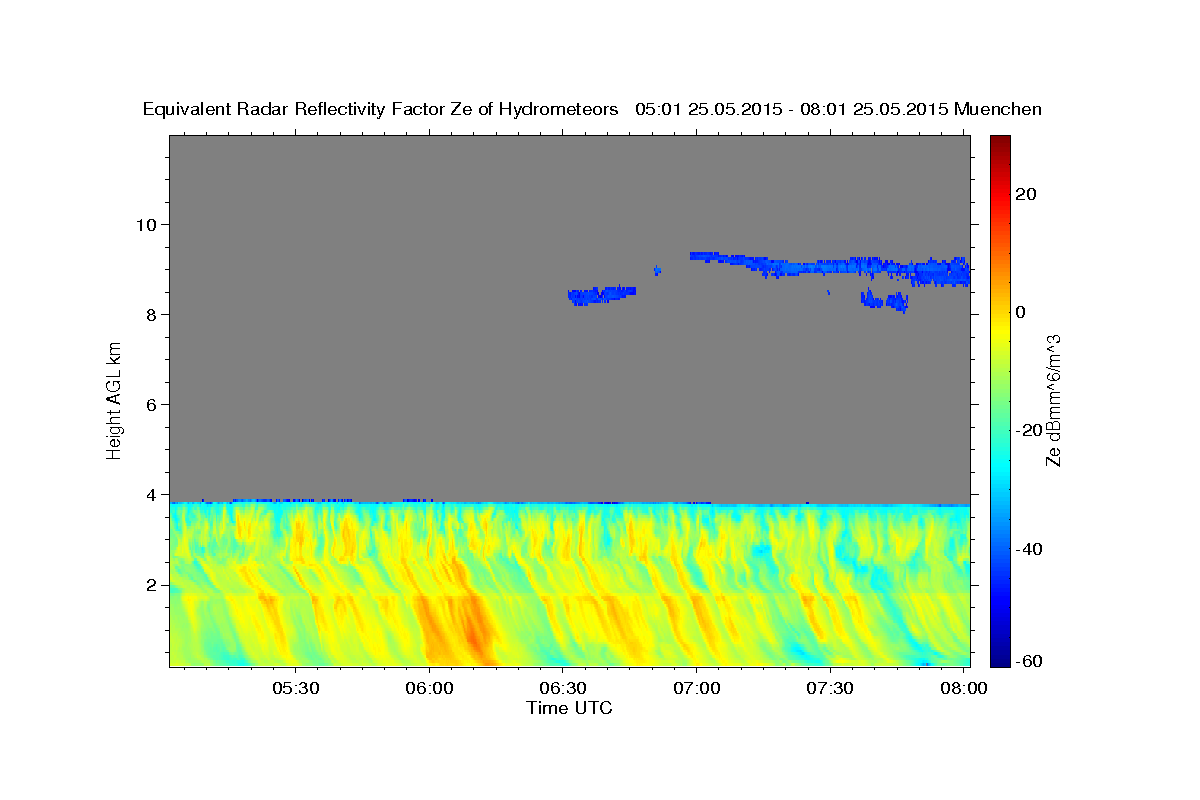Viewport: 1200px width, 800px height.
Task: Click the colorbar value 0
Action: (1020, 312)
